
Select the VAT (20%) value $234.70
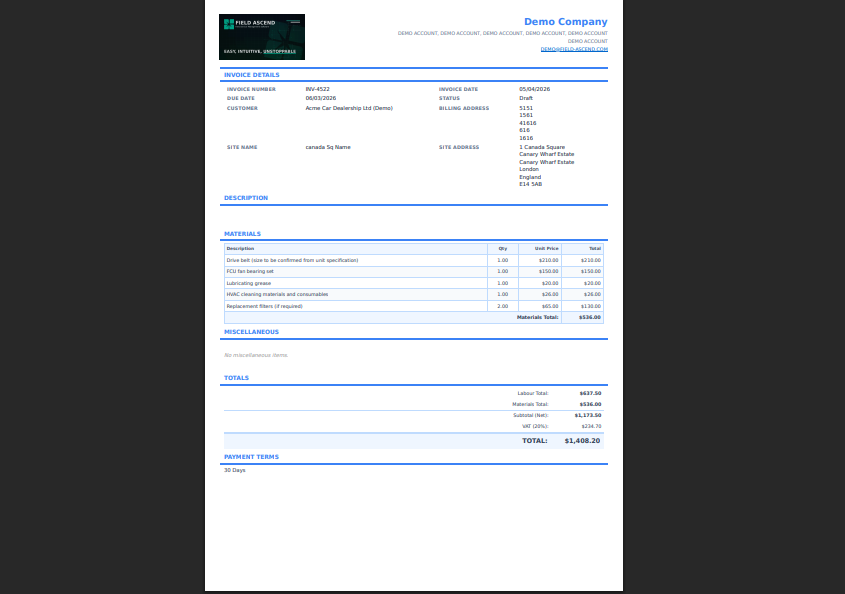pos(592,426)
